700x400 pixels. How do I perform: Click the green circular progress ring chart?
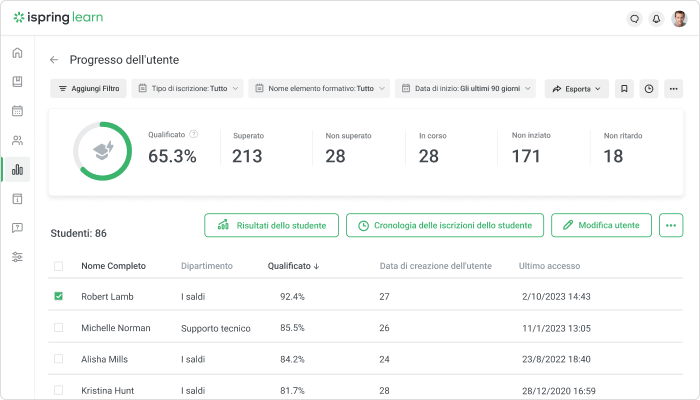[103, 151]
